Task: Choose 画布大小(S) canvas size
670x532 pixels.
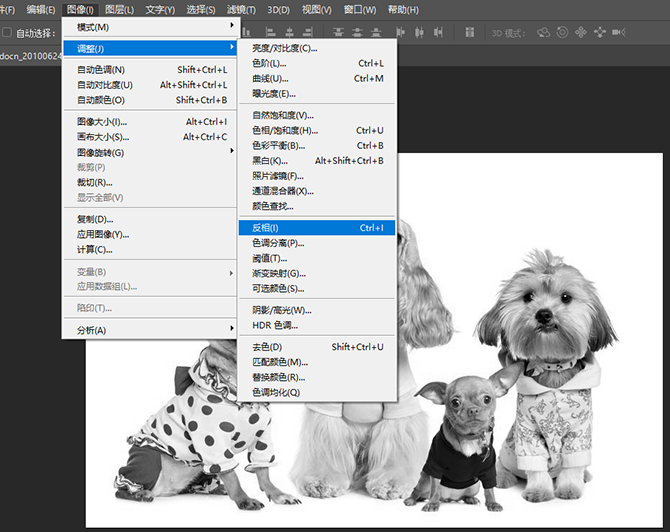Action: point(150,137)
